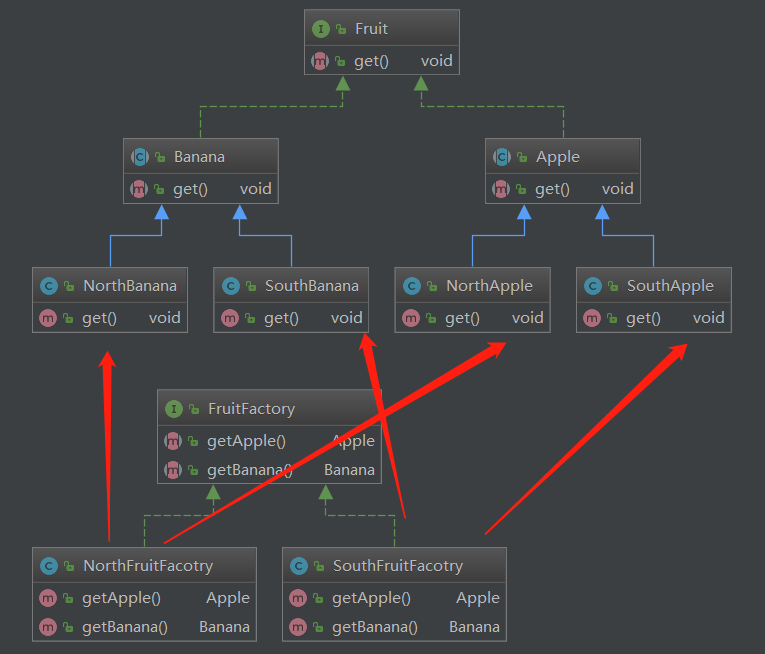The image size is (765, 654).
Task: Click the method icon of Fruit get()
Action: (320, 61)
